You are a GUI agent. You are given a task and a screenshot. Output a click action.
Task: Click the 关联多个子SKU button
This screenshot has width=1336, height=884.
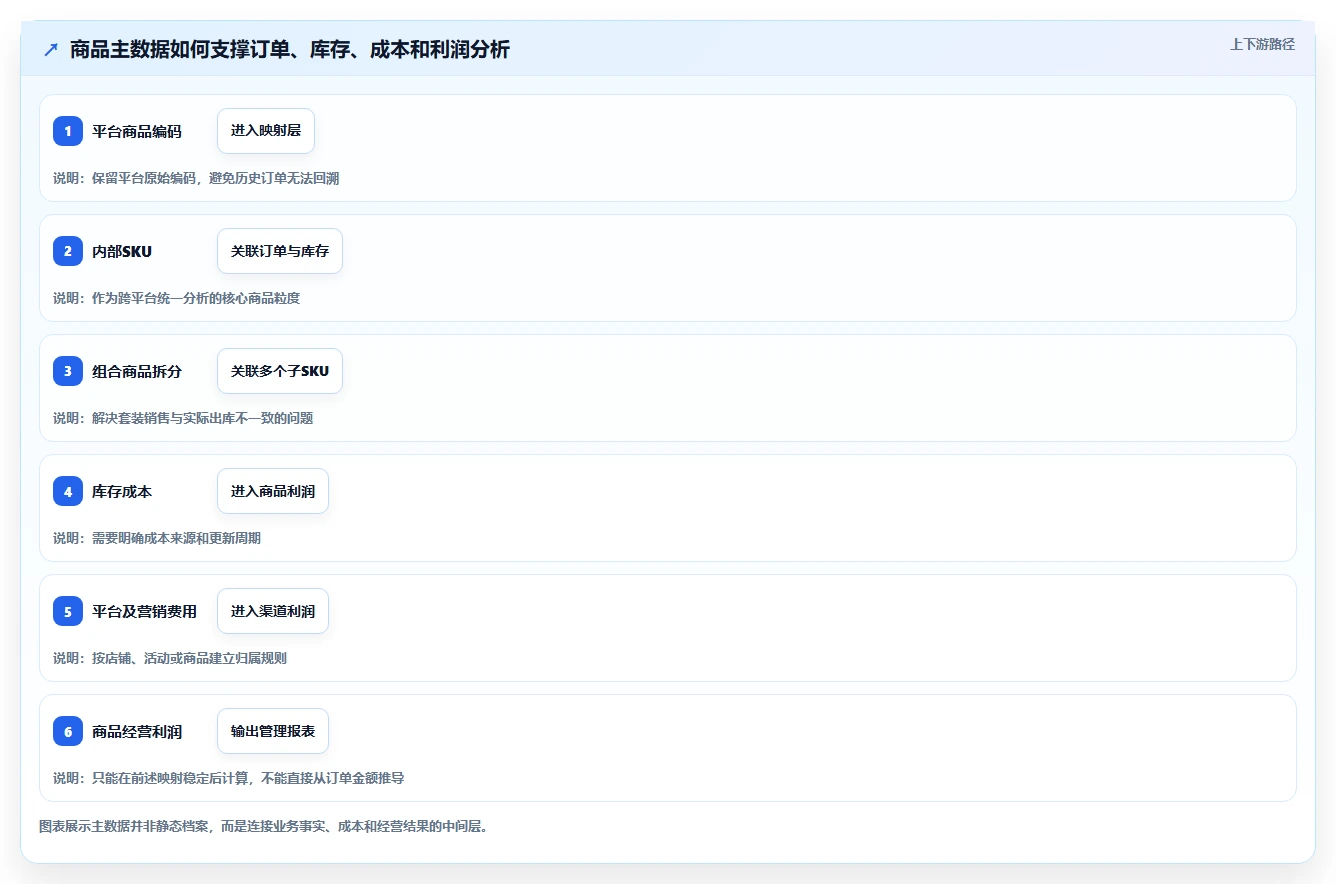280,371
